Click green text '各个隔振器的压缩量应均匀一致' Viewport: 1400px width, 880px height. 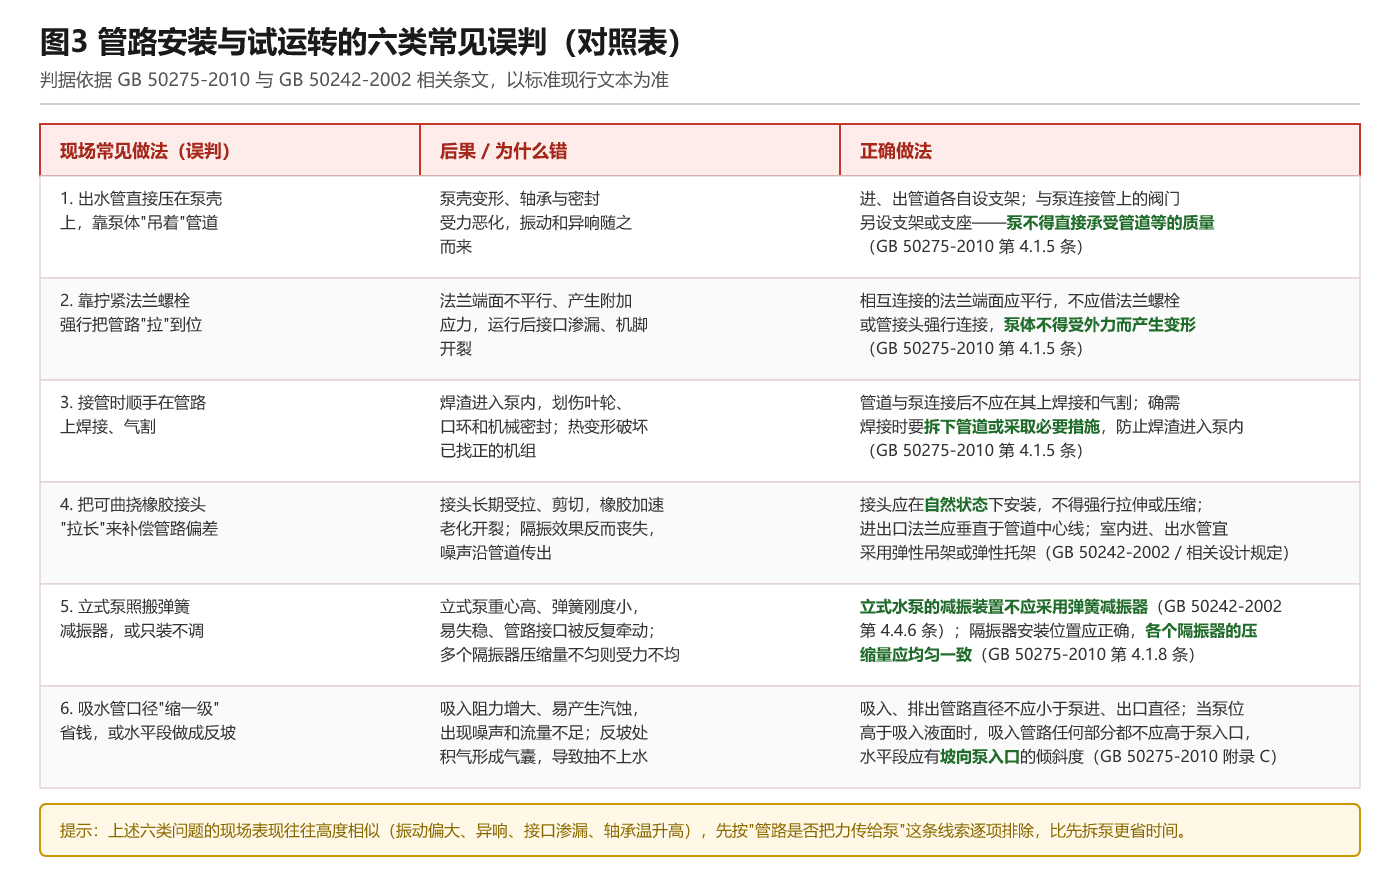[1058, 643]
